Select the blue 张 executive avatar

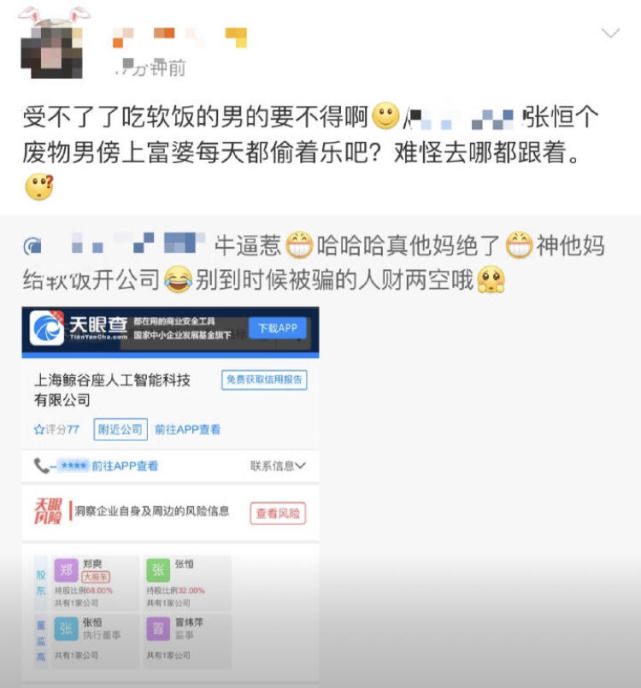point(66,628)
